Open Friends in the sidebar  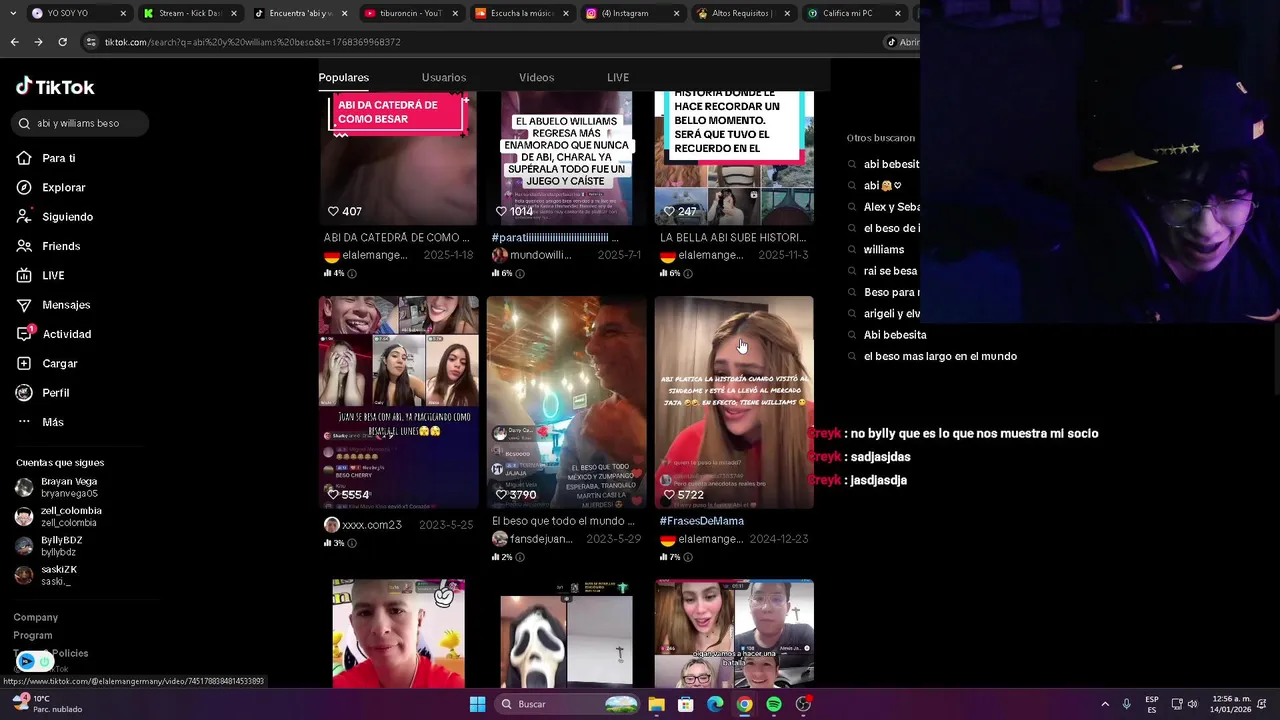click(60, 246)
